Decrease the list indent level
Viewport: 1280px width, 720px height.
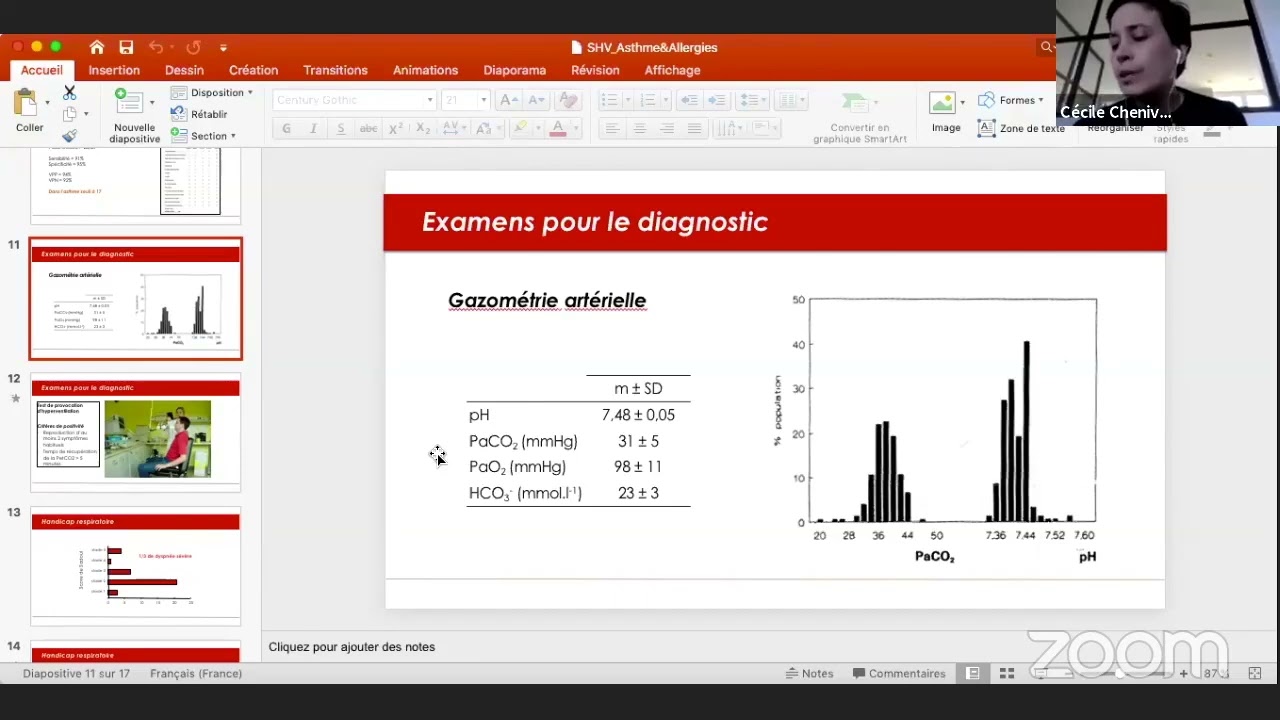coord(688,100)
